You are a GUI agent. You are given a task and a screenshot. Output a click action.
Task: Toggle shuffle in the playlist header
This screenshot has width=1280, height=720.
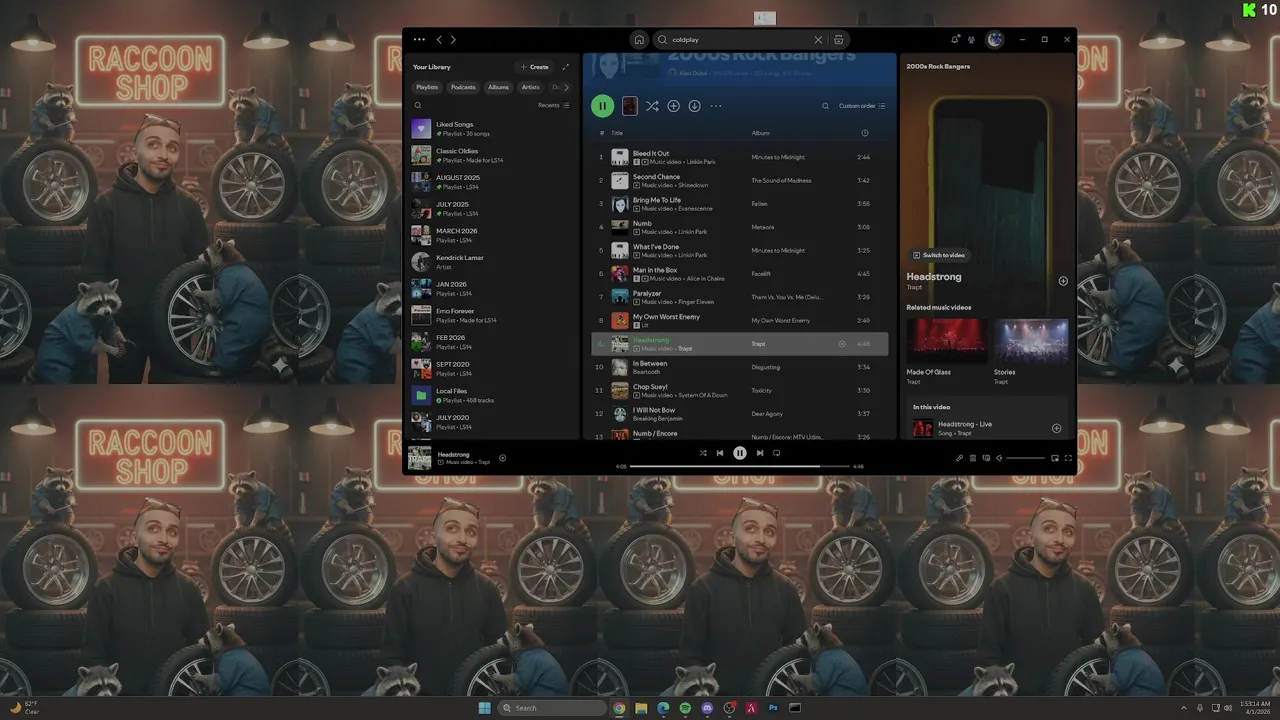pyautogui.click(x=652, y=106)
